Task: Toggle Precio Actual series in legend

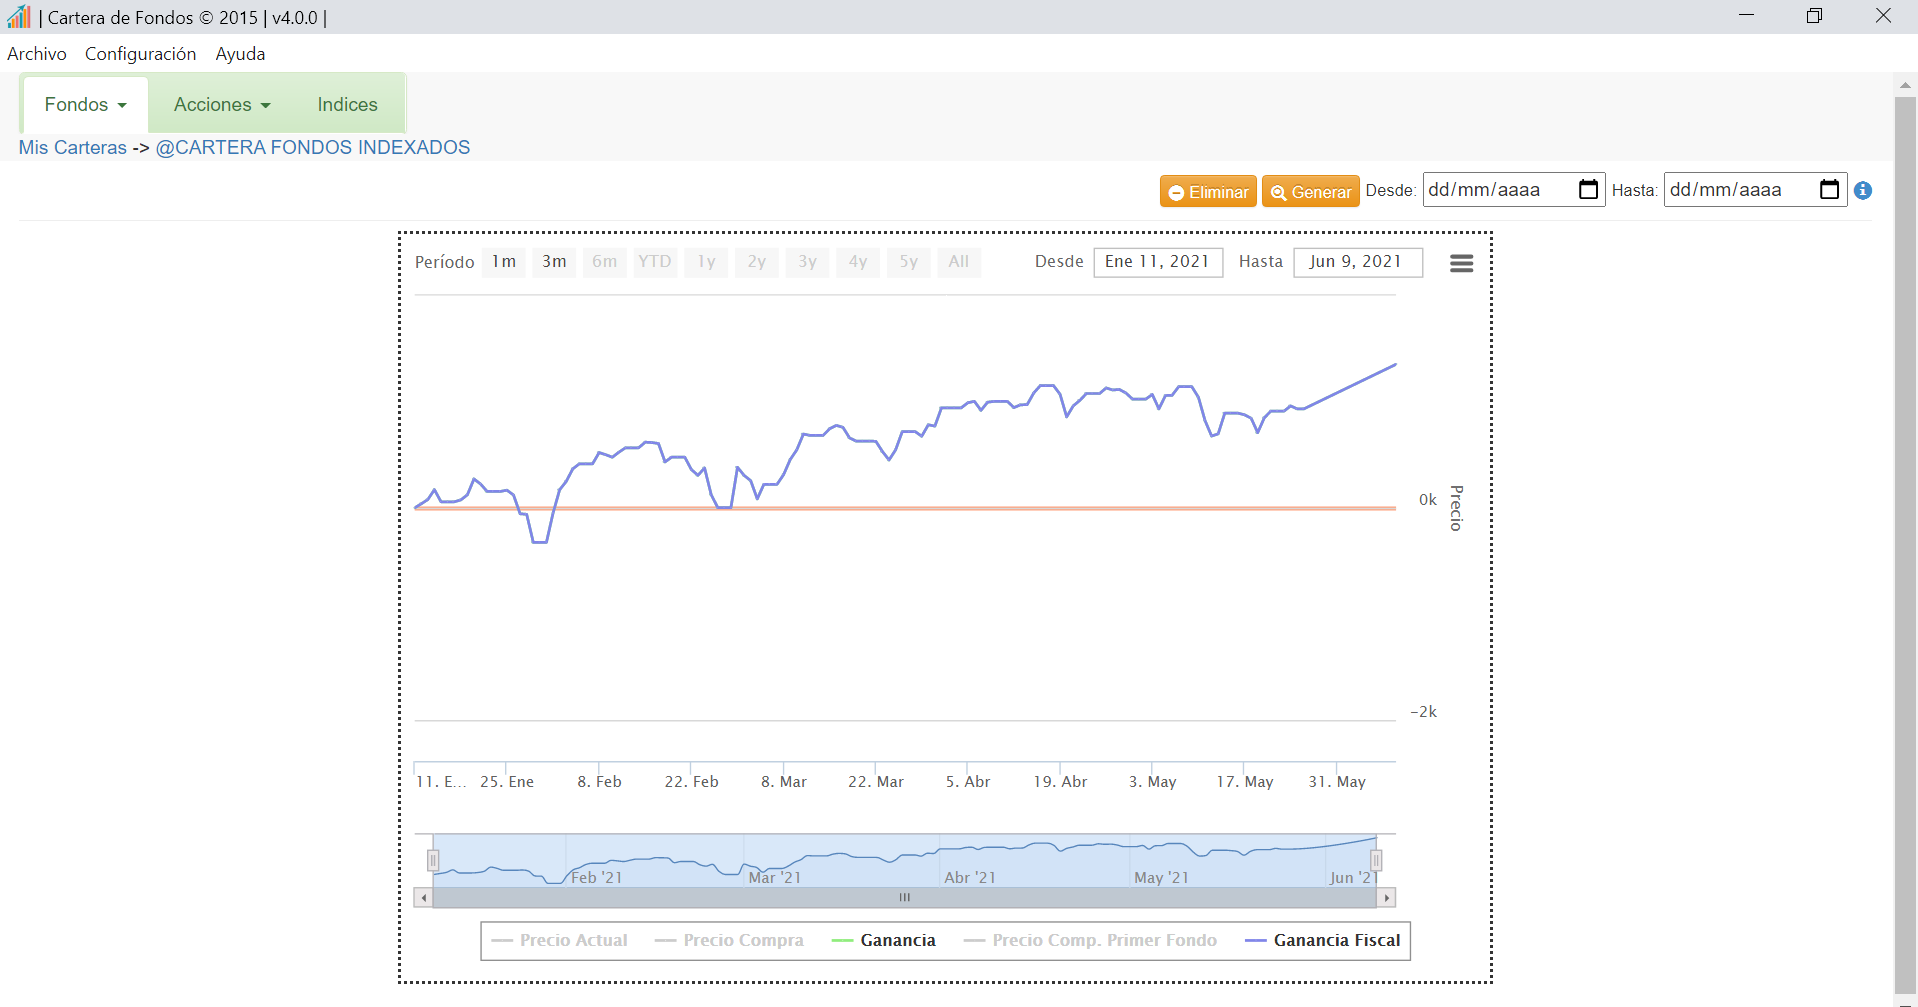Action: tap(560, 940)
